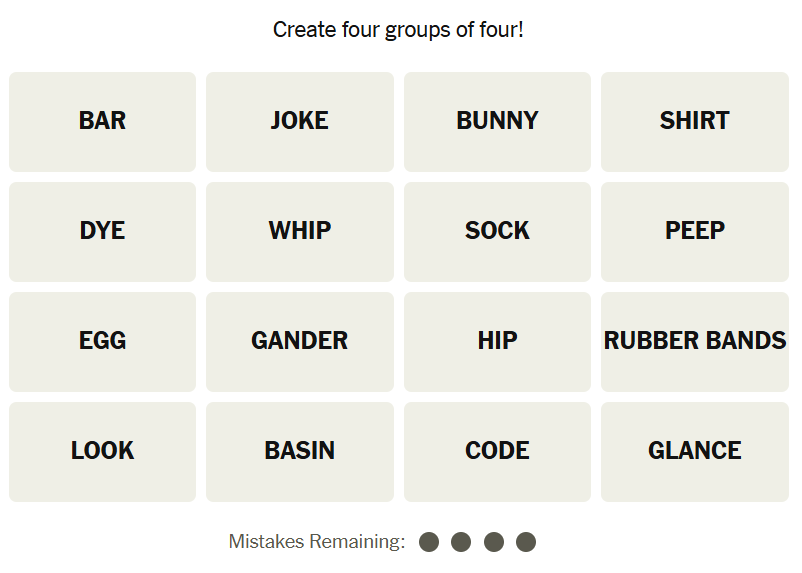
Task: Click the 'Create four groups of four!' heading
Action: [x=398, y=30]
